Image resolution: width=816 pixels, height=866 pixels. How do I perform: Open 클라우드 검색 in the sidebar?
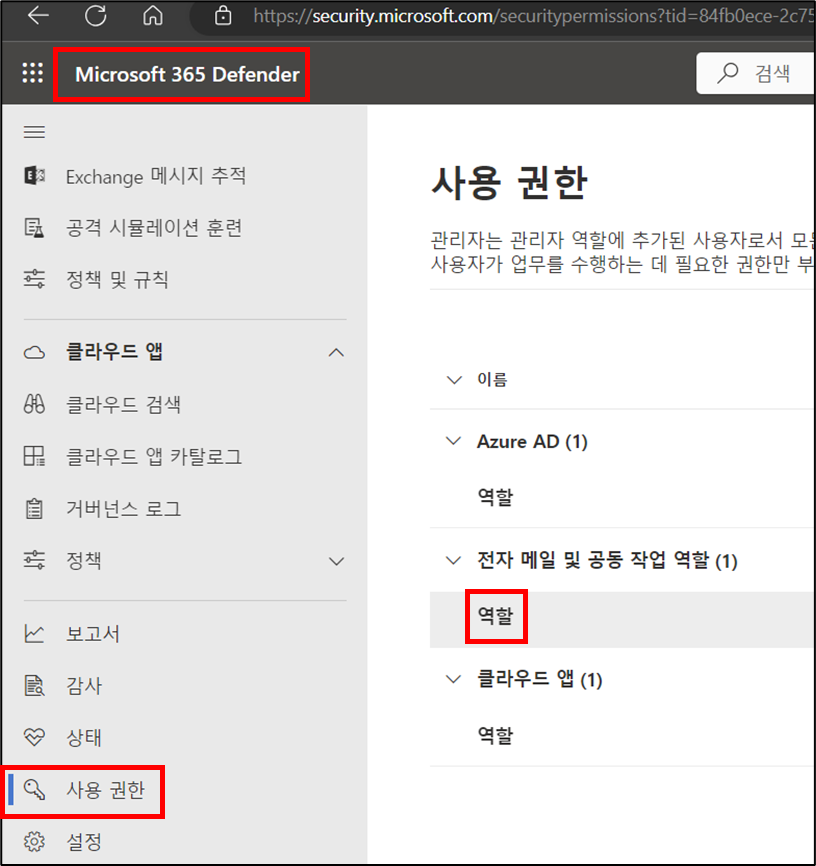[124, 404]
